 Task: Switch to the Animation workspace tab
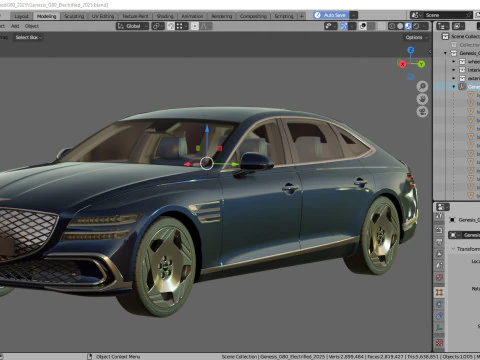pyautogui.click(x=192, y=16)
